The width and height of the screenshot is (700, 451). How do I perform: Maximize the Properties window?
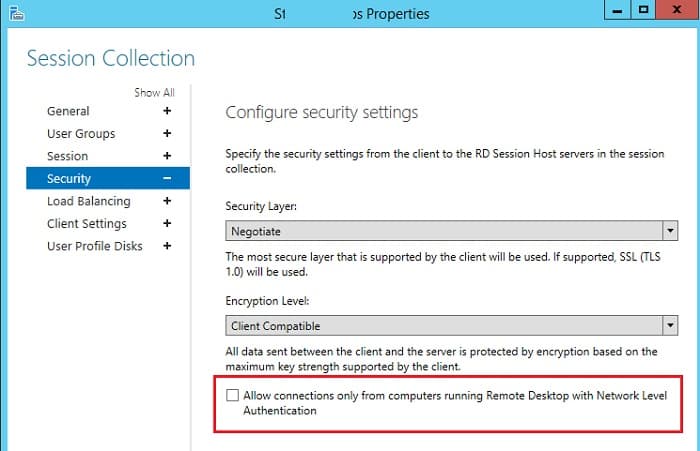tap(643, 9)
